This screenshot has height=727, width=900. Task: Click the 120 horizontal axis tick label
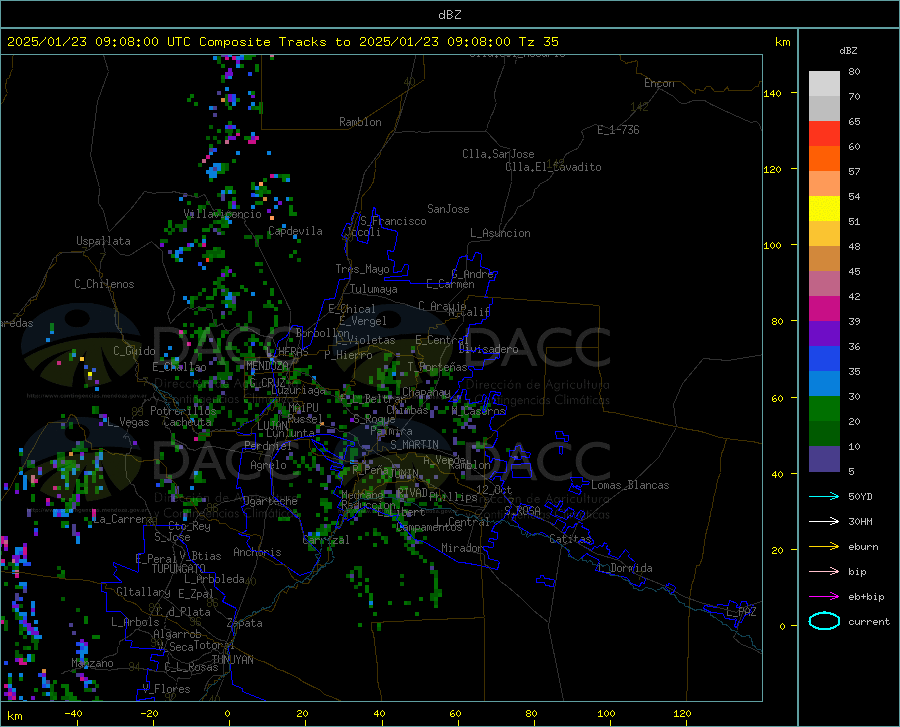[682, 713]
